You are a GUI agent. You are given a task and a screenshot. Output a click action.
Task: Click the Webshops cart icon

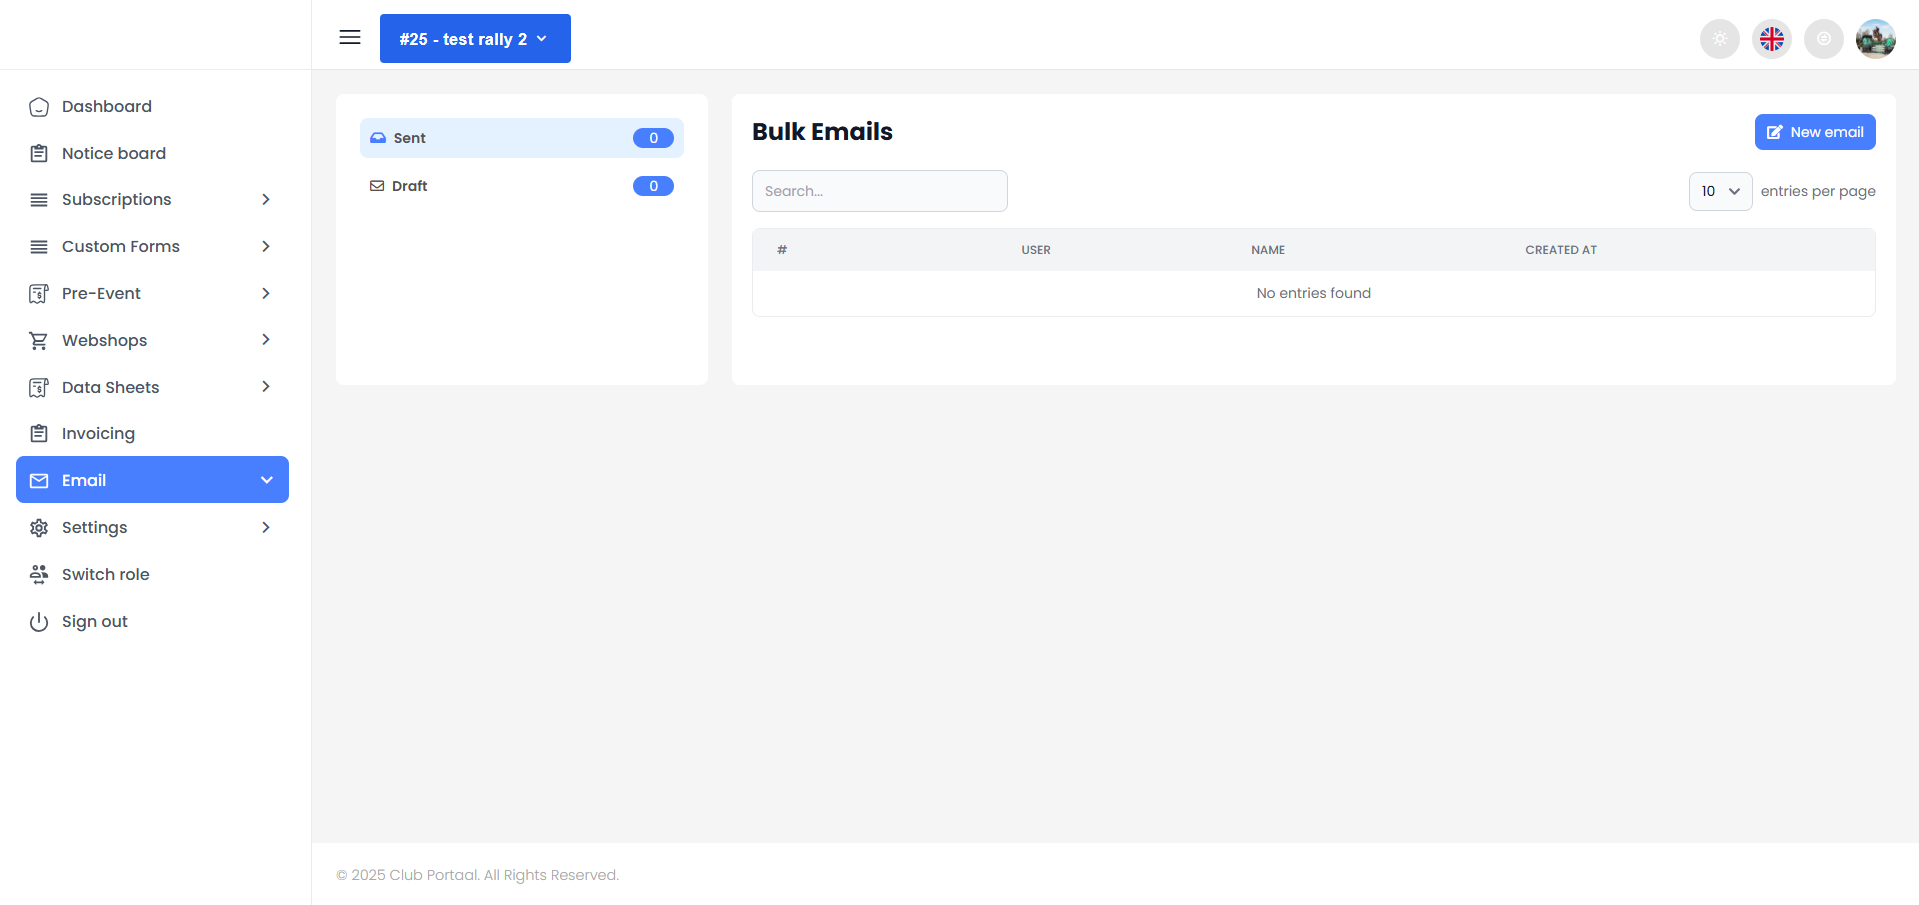click(39, 341)
